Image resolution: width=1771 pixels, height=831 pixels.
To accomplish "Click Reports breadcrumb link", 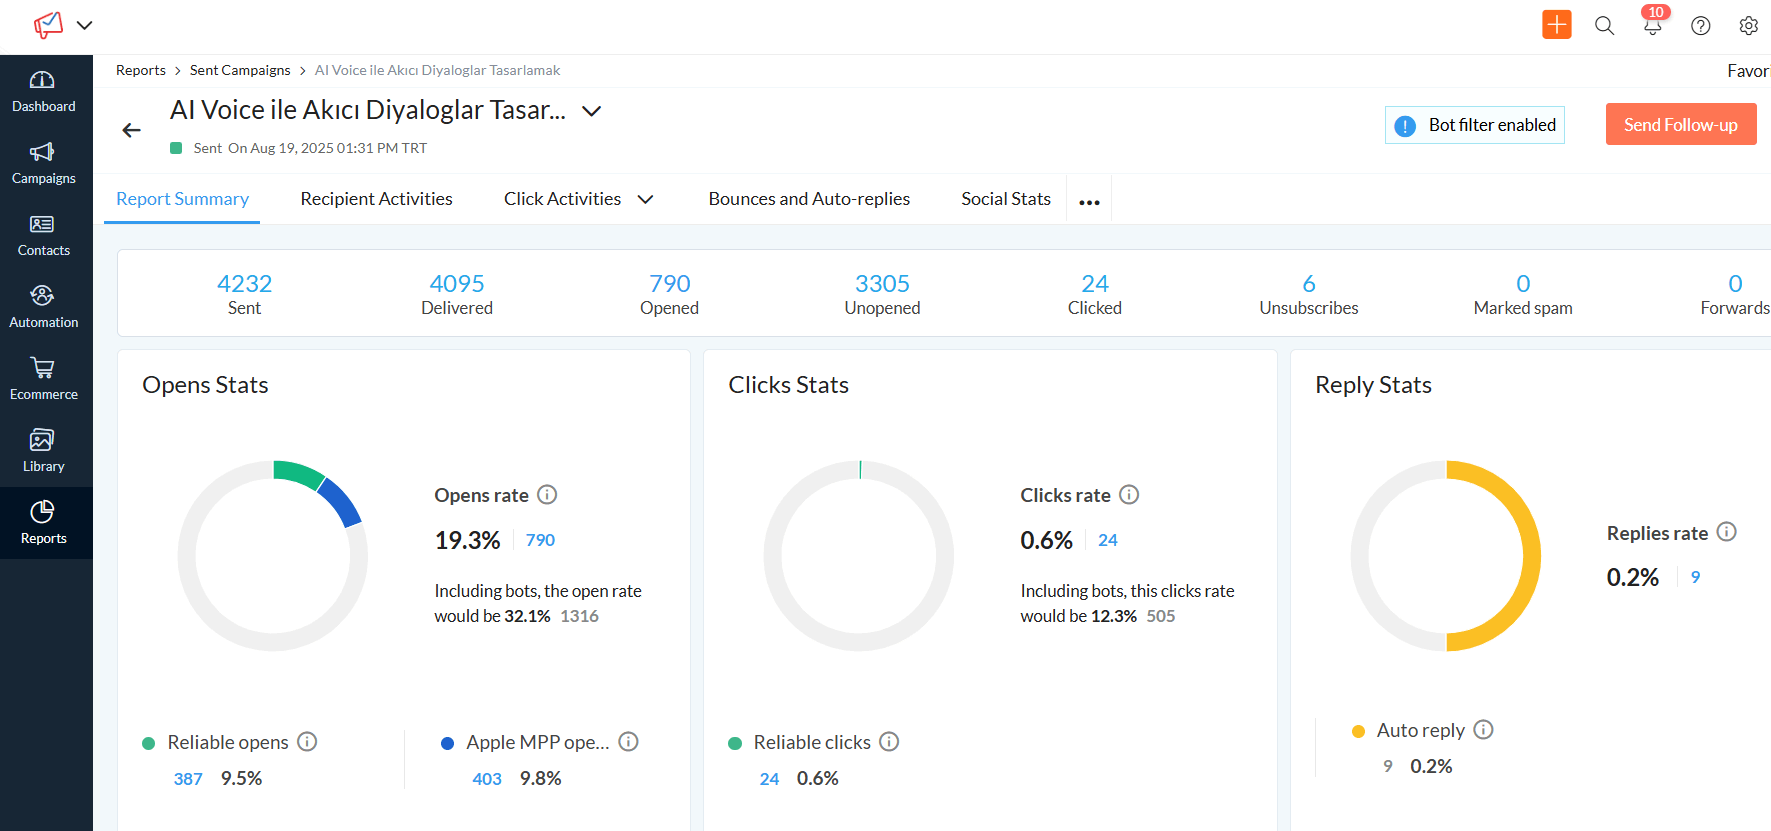I will (141, 70).
